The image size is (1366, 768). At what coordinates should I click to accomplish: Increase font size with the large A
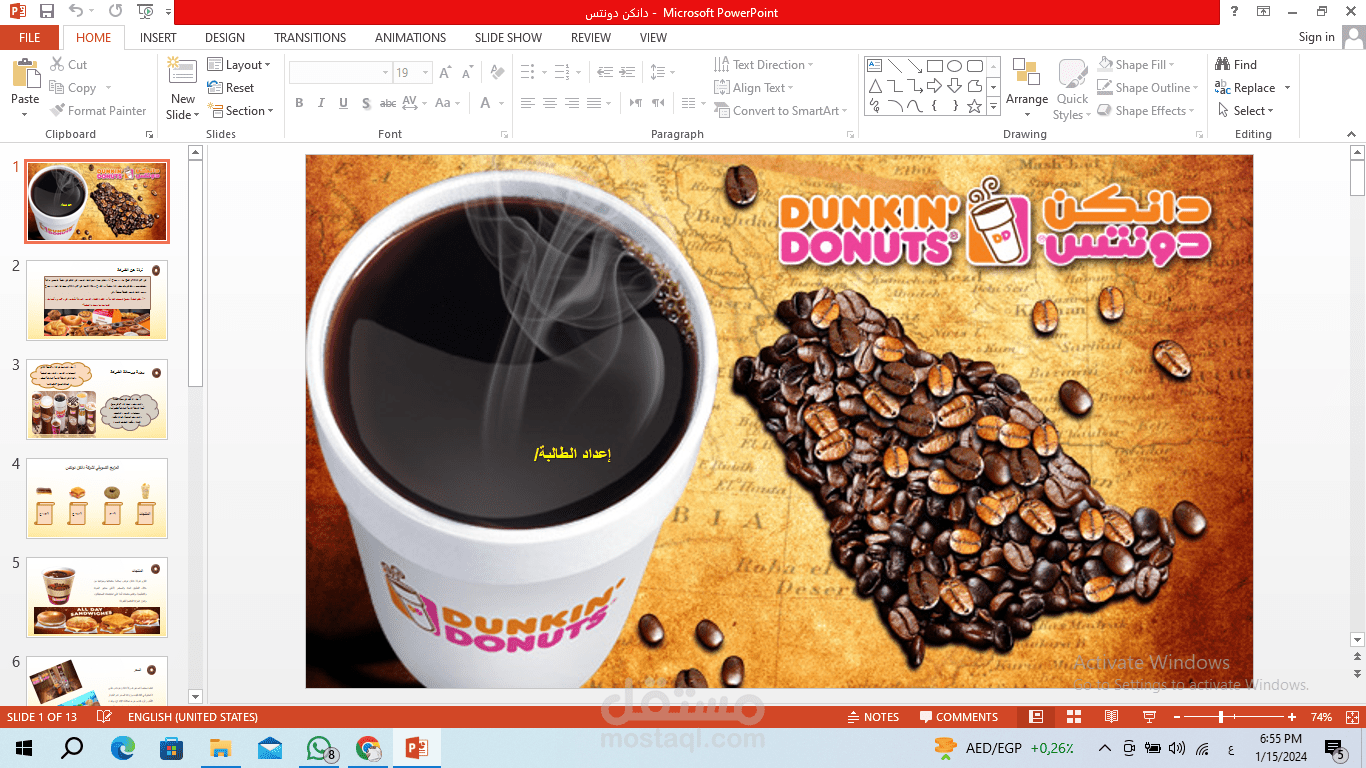[447, 73]
